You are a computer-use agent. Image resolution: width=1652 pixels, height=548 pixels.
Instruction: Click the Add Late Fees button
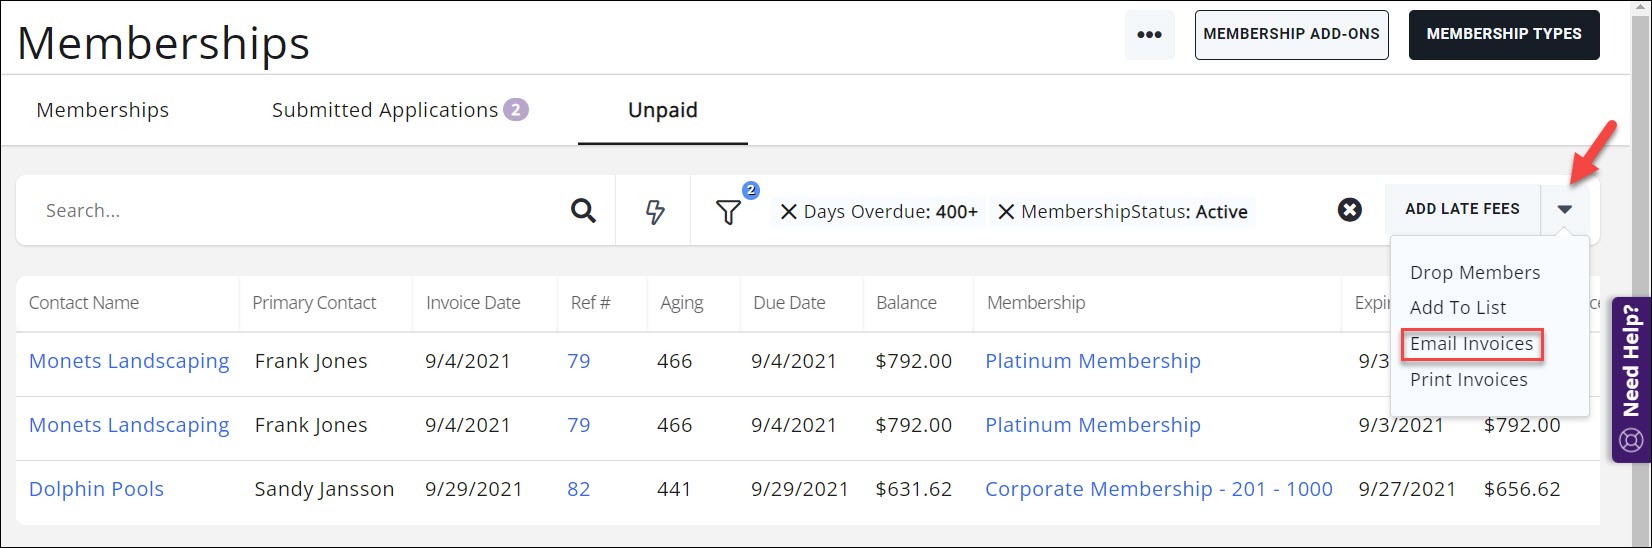1461,209
